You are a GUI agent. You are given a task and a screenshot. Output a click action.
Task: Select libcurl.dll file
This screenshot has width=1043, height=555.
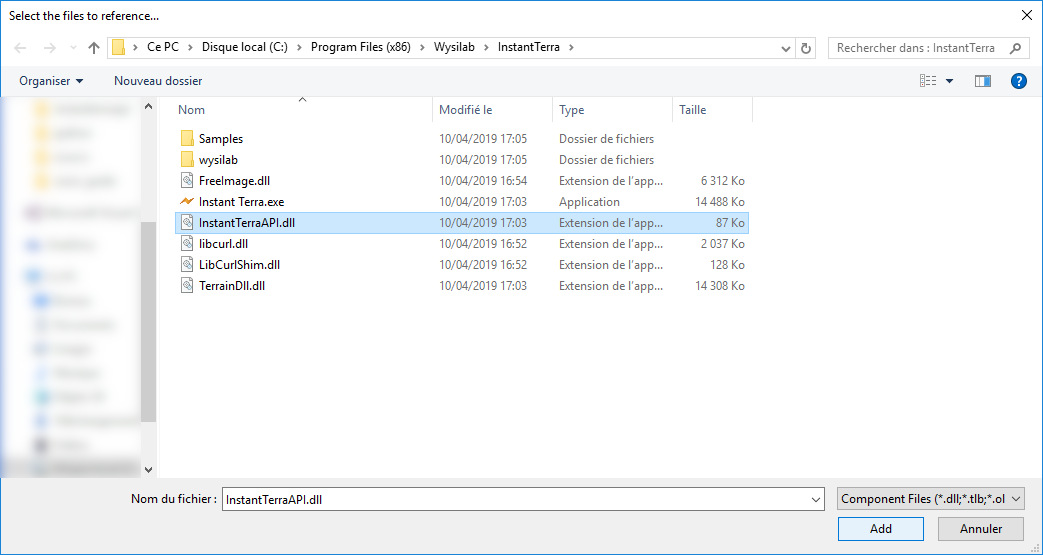tap(224, 244)
